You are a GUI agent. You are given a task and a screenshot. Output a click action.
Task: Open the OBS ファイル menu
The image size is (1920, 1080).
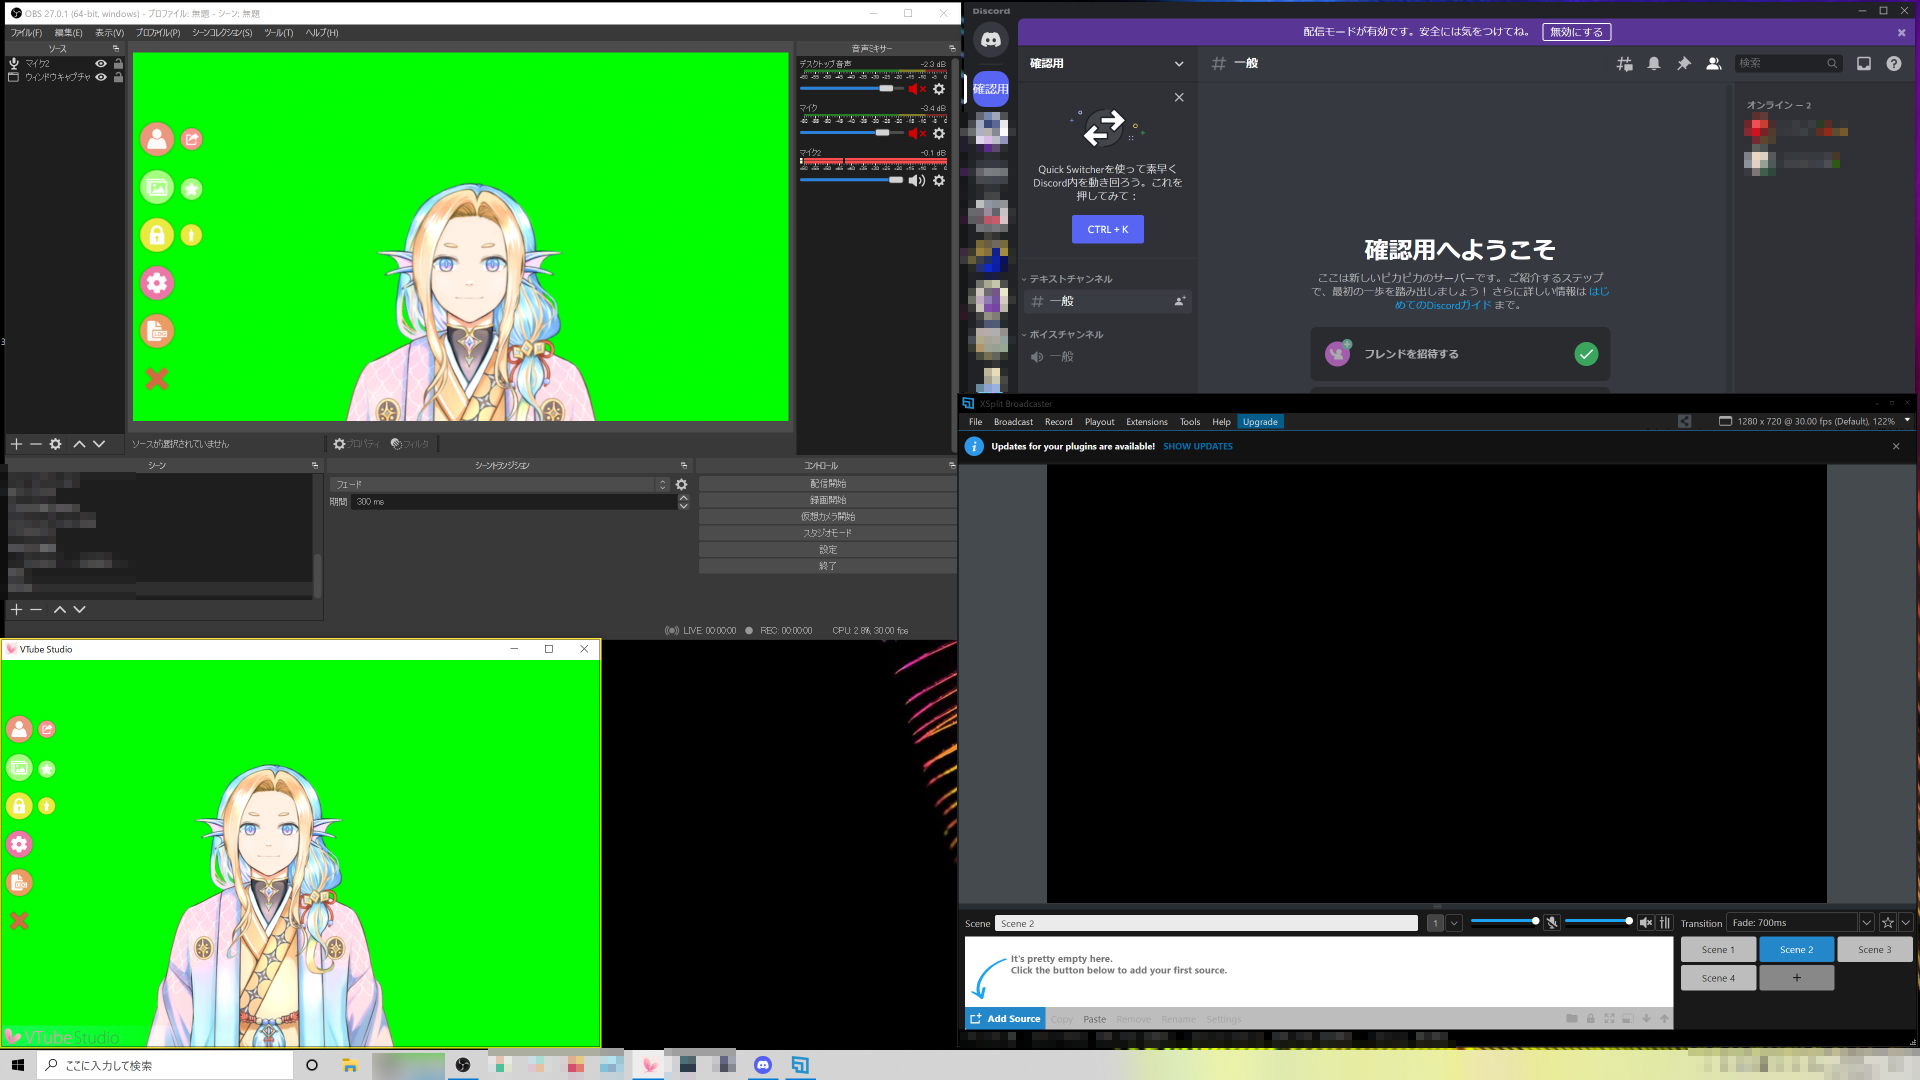pyautogui.click(x=26, y=33)
